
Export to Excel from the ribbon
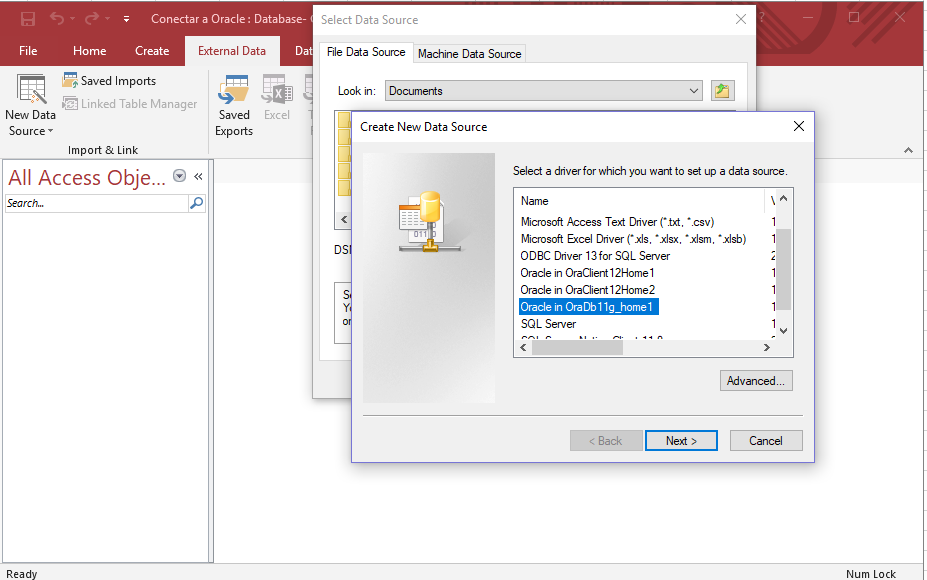277,98
